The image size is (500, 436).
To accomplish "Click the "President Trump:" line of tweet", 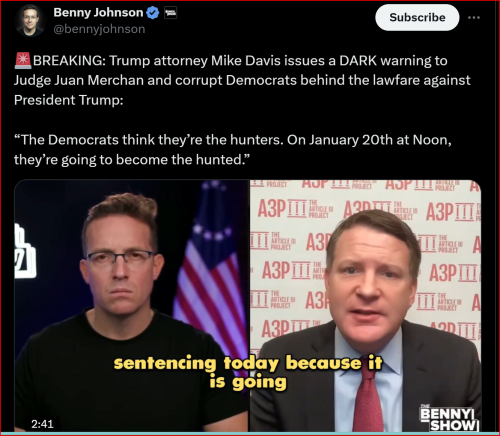I will coord(69,100).
